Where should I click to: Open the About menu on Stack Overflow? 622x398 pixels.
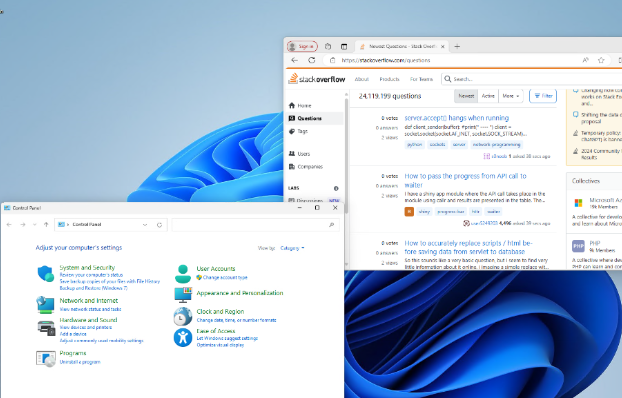362,79
